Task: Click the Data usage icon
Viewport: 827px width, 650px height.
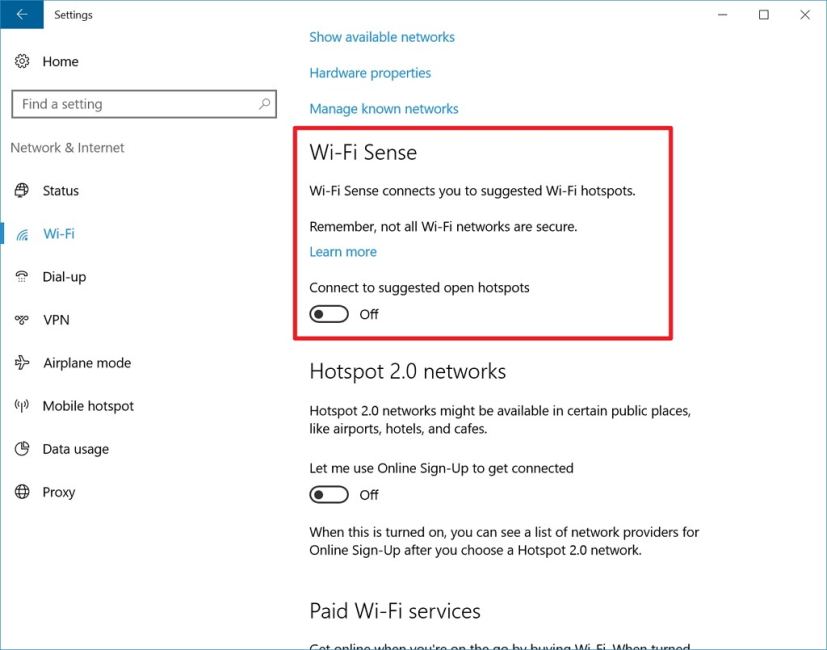Action: pos(22,449)
